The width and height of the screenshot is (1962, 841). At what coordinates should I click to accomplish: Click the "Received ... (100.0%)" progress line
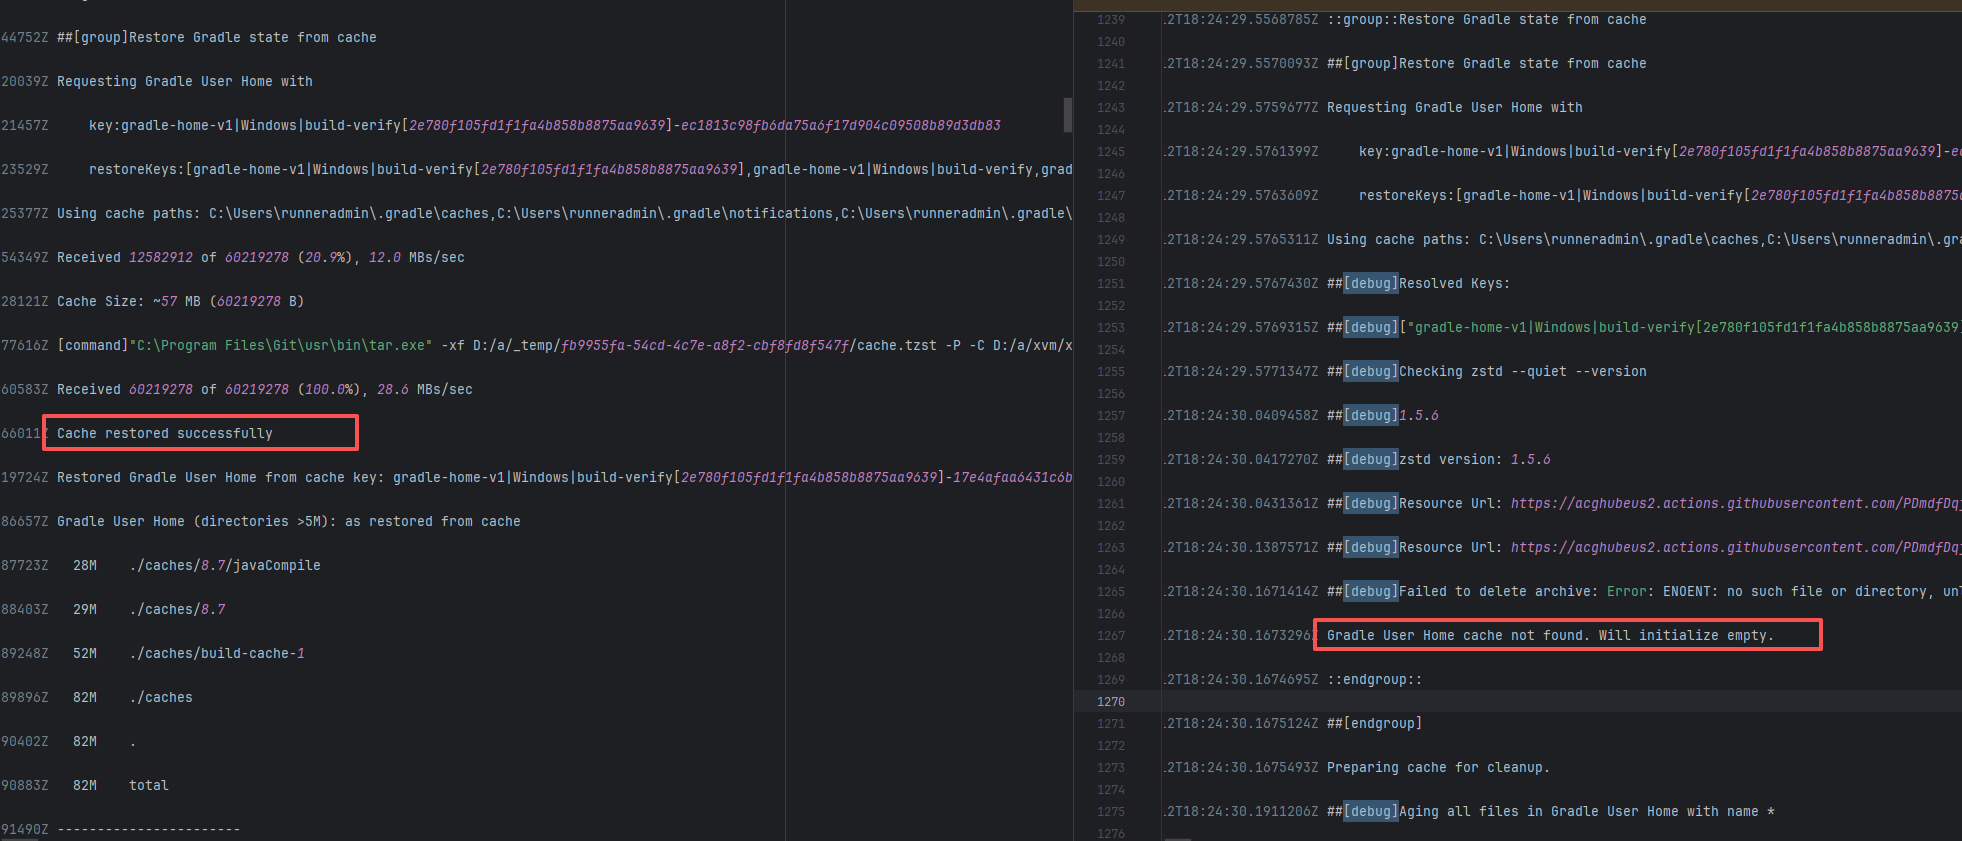(264, 389)
